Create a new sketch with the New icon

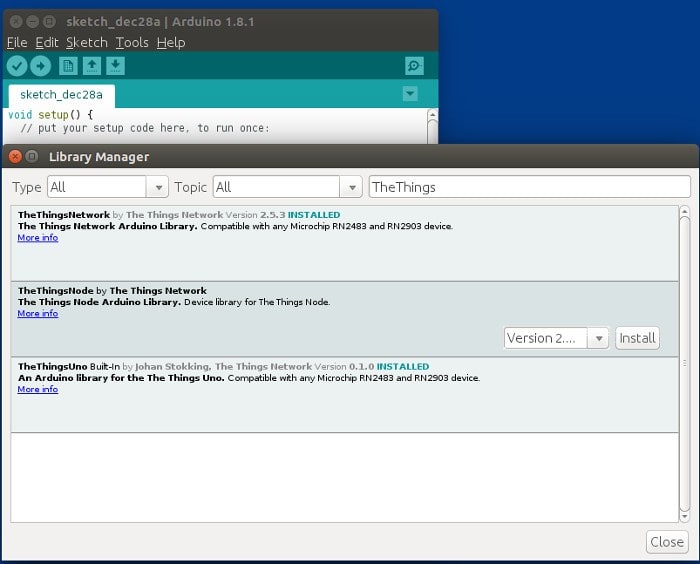click(68, 66)
